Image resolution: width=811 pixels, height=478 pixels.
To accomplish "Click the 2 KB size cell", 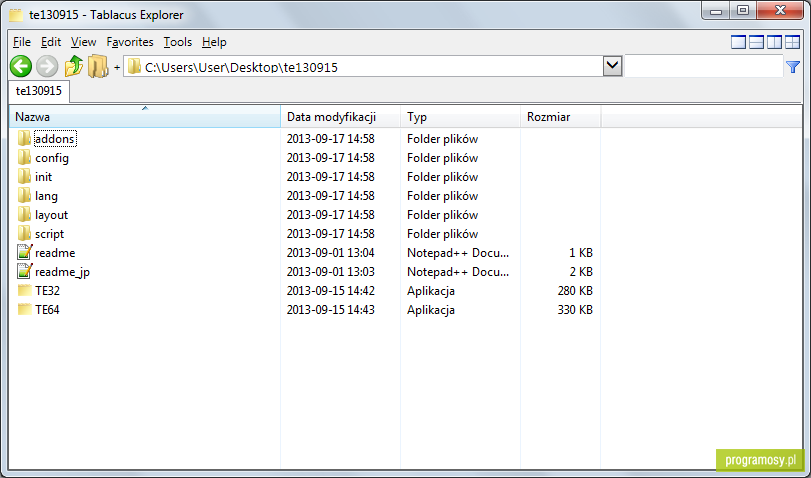I will (581, 272).
